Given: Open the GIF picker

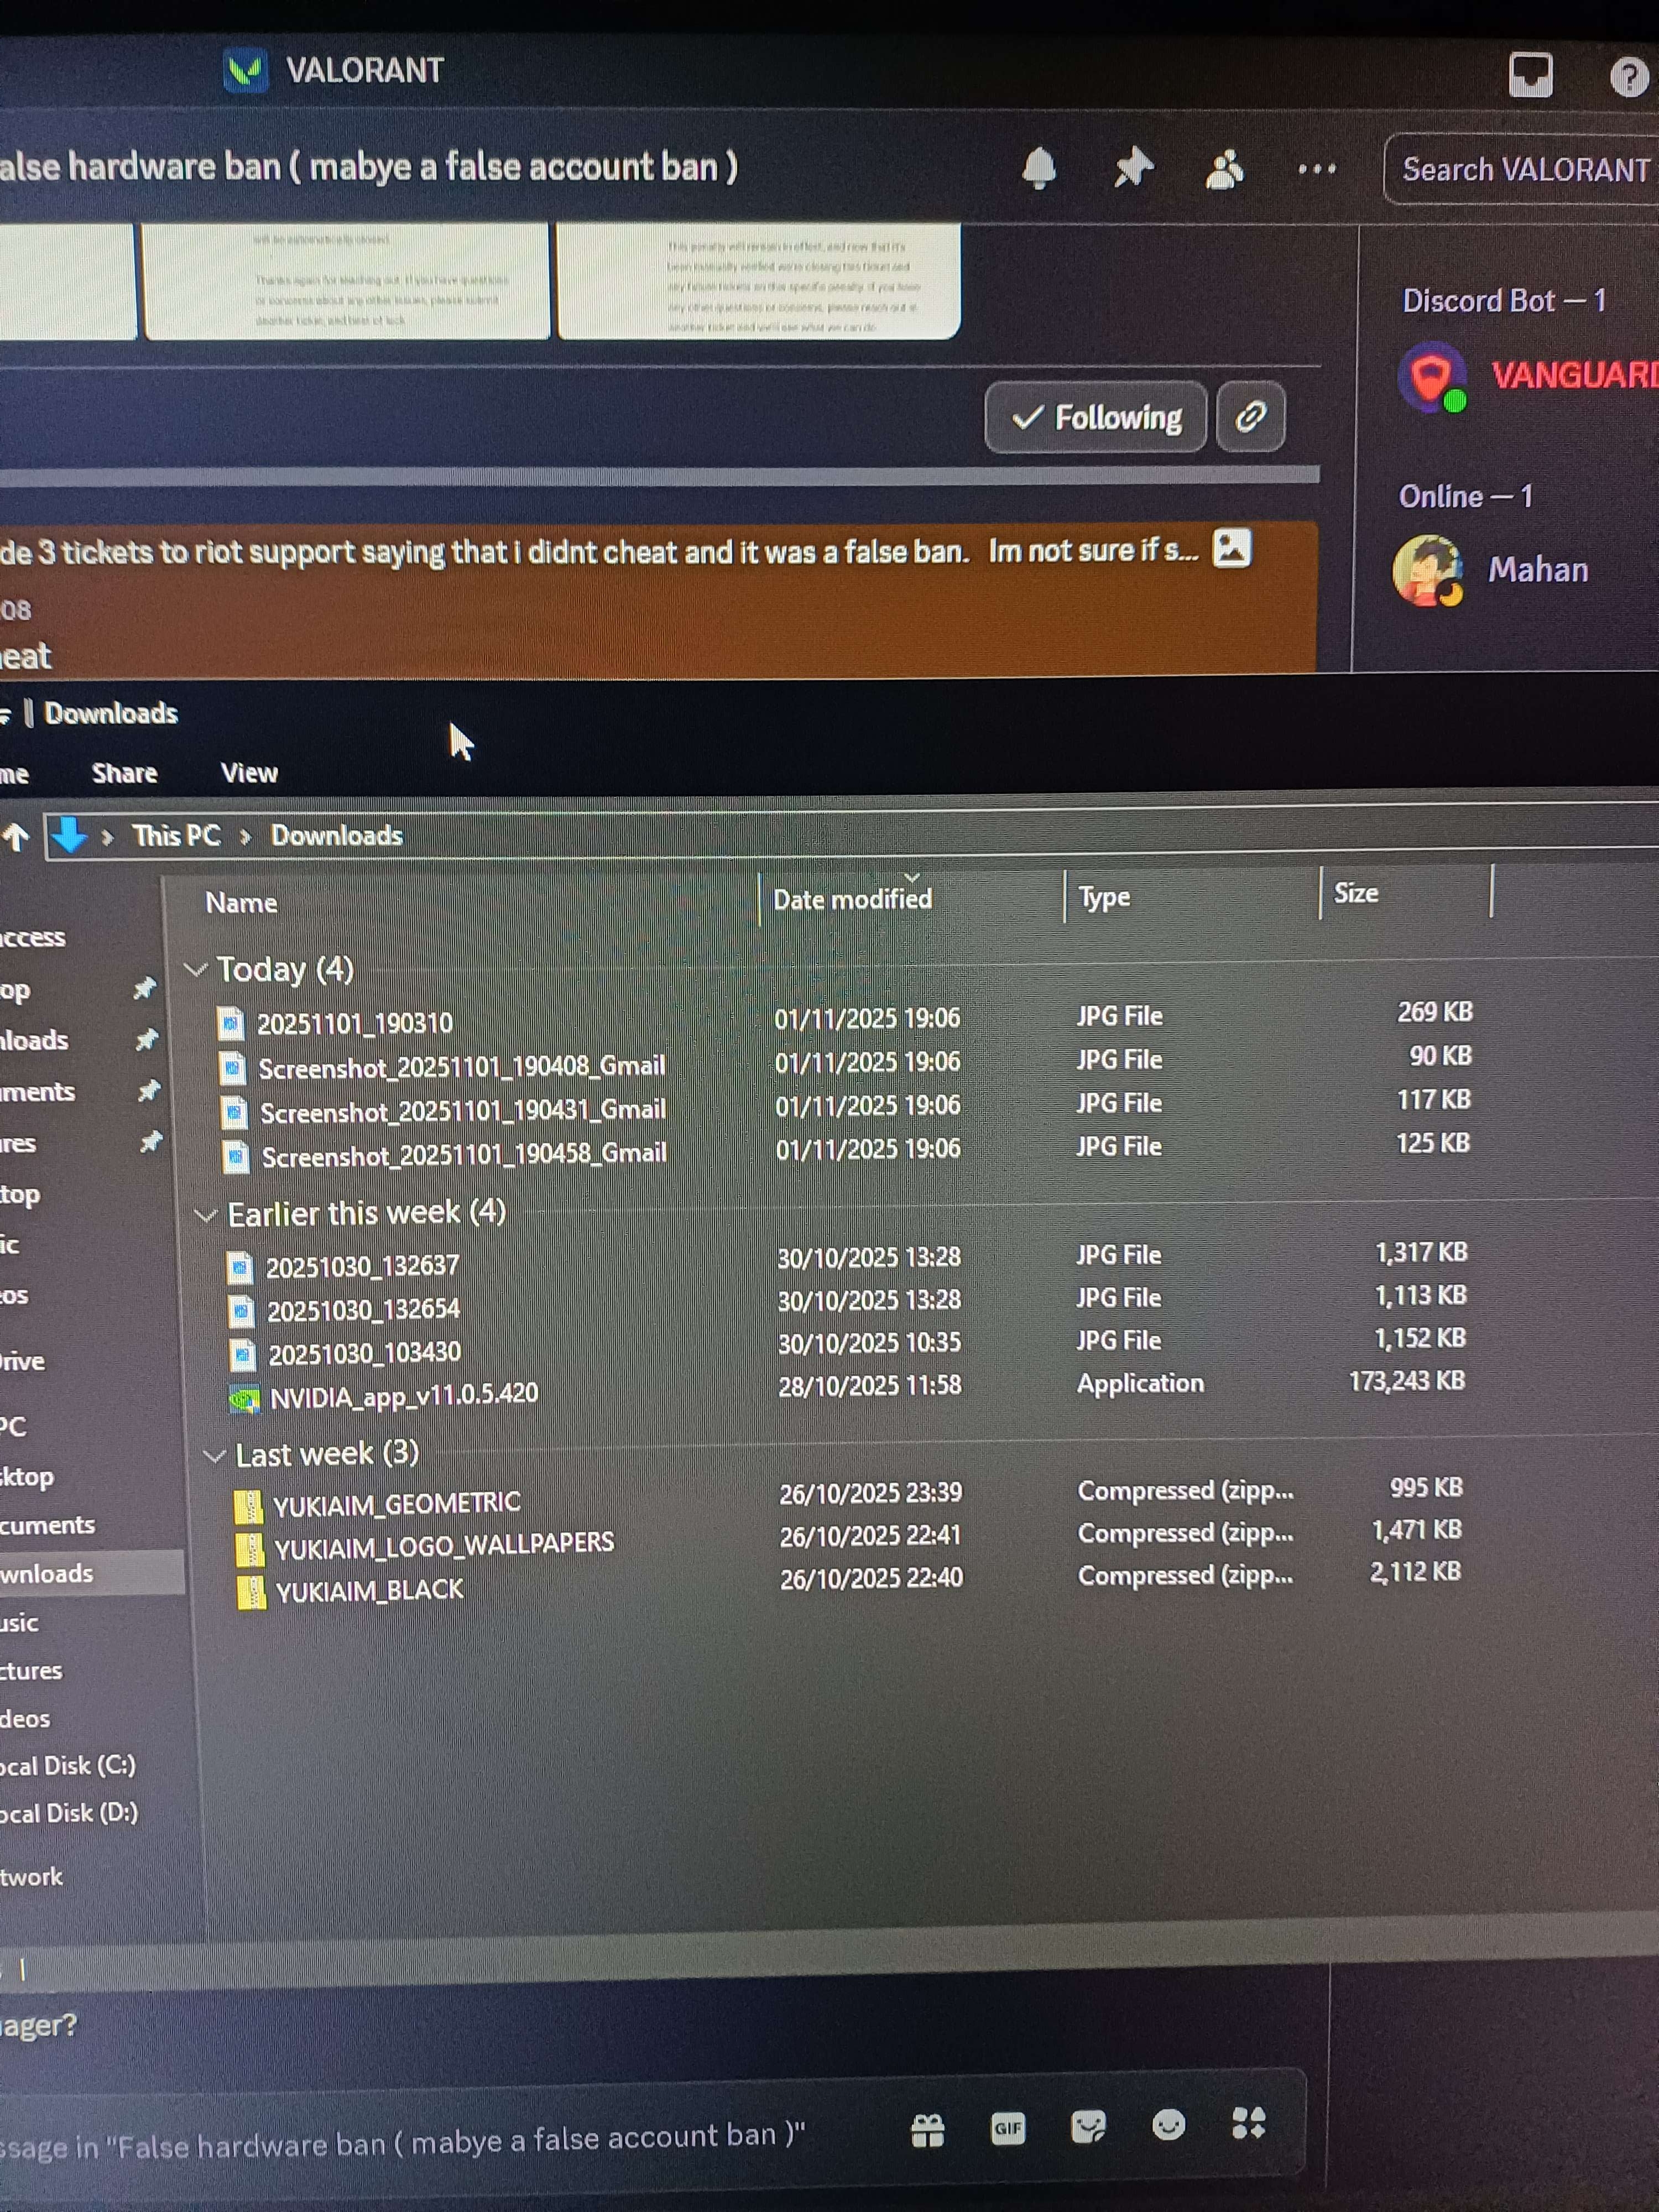Looking at the screenshot, I should click(x=1007, y=2128).
